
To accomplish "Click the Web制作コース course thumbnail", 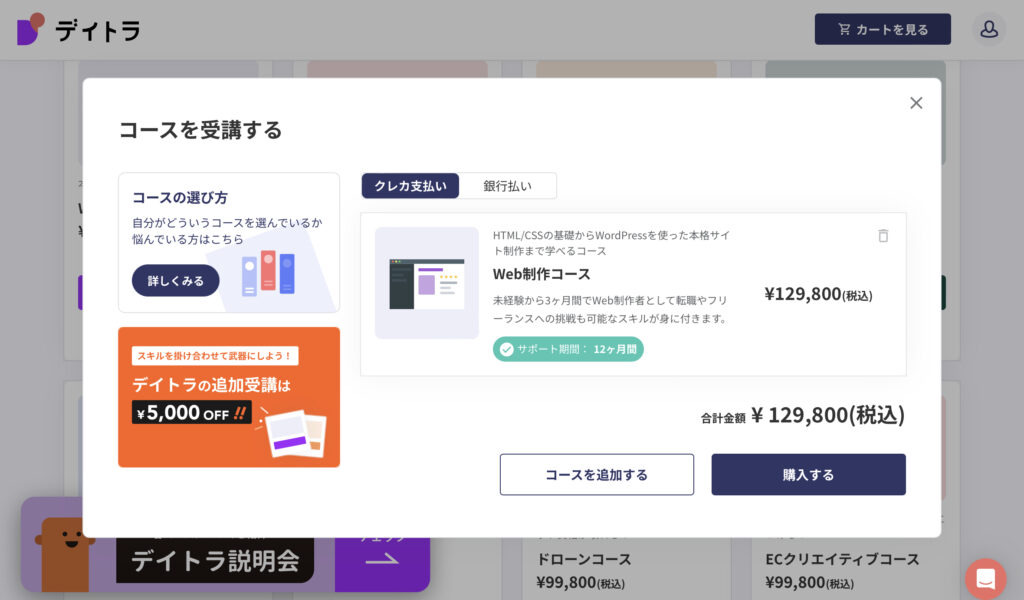I will pos(427,283).
